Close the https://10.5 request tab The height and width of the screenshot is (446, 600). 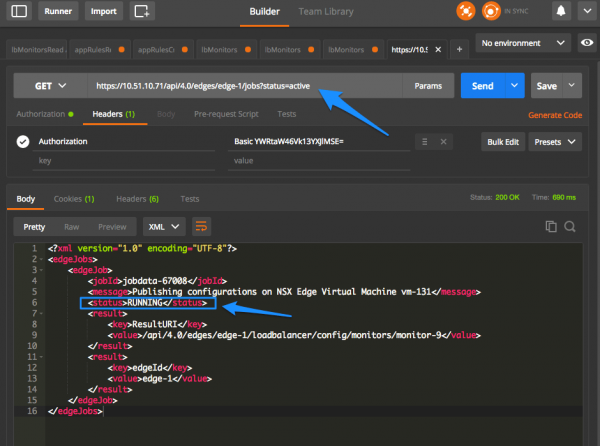click(438, 50)
